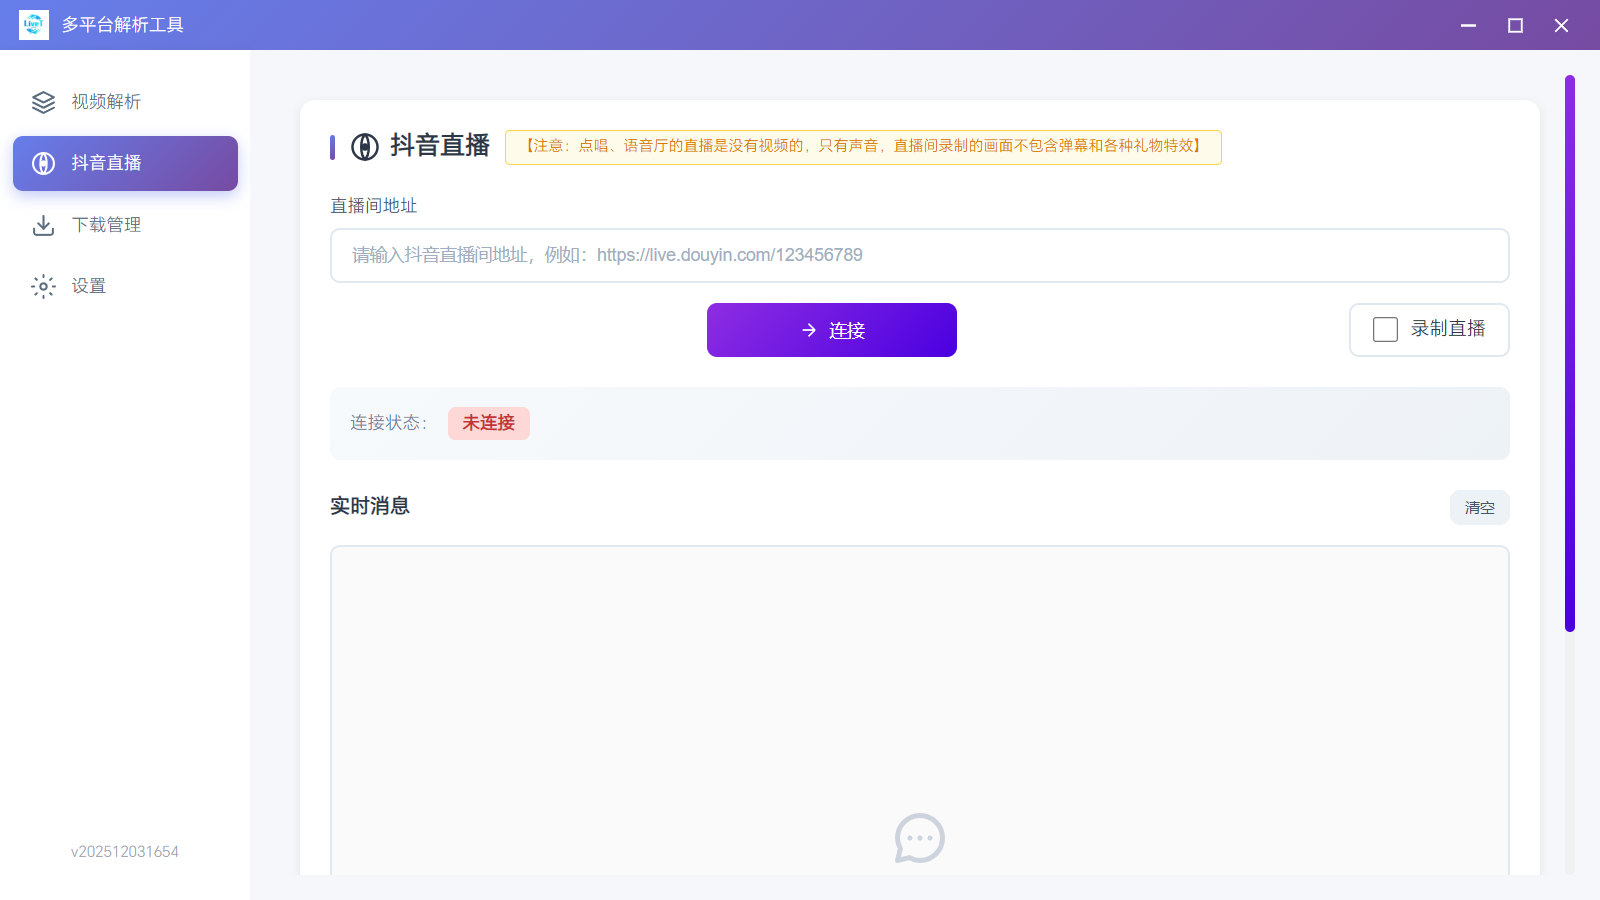Image resolution: width=1600 pixels, height=900 pixels.
Task: Click the version label v202512031654
Action: (x=124, y=851)
